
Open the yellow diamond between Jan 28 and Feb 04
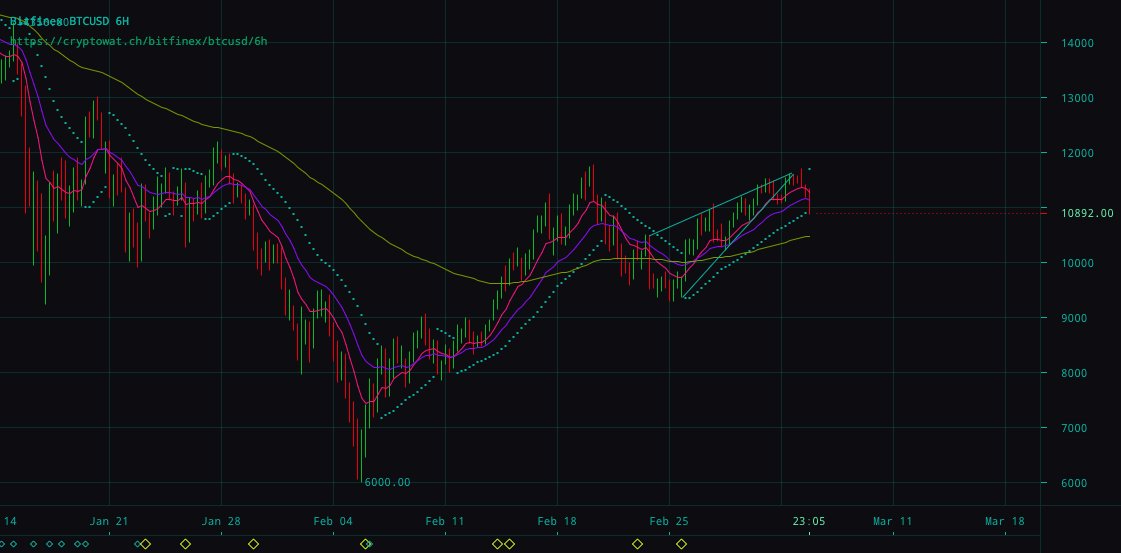click(x=253, y=544)
